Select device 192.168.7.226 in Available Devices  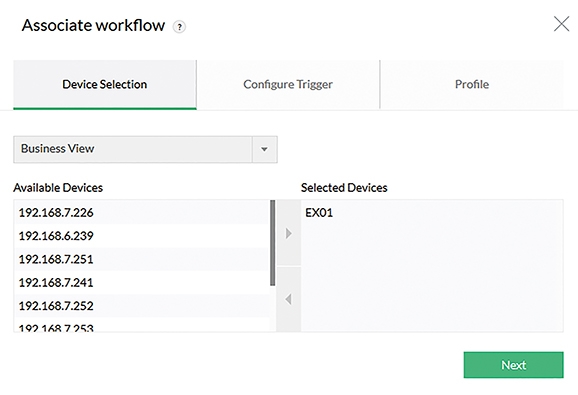pyautogui.click(x=142, y=213)
